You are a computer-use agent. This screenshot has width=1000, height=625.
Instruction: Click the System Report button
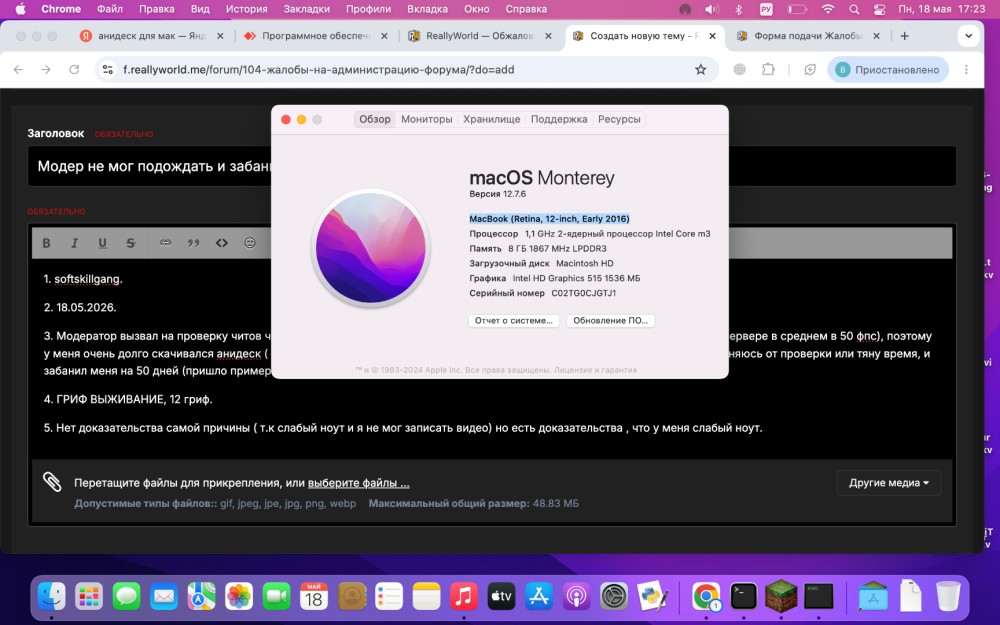tap(513, 321)
